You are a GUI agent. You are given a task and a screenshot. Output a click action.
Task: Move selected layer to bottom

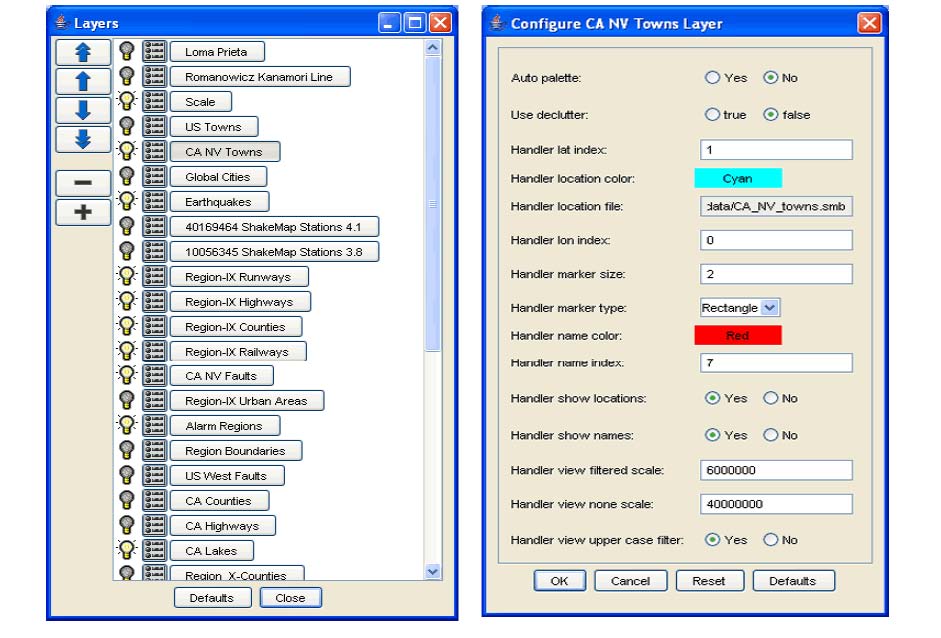pos(83,139)
